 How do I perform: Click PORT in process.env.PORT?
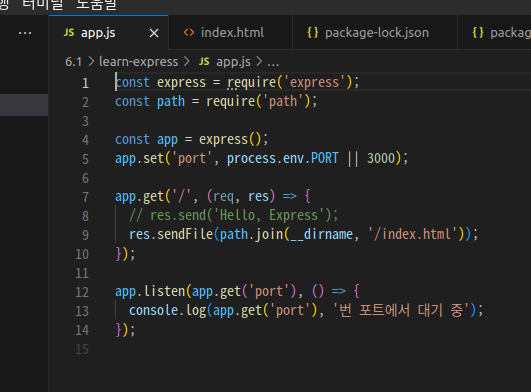pyautogui.click(x=325, y=158)
